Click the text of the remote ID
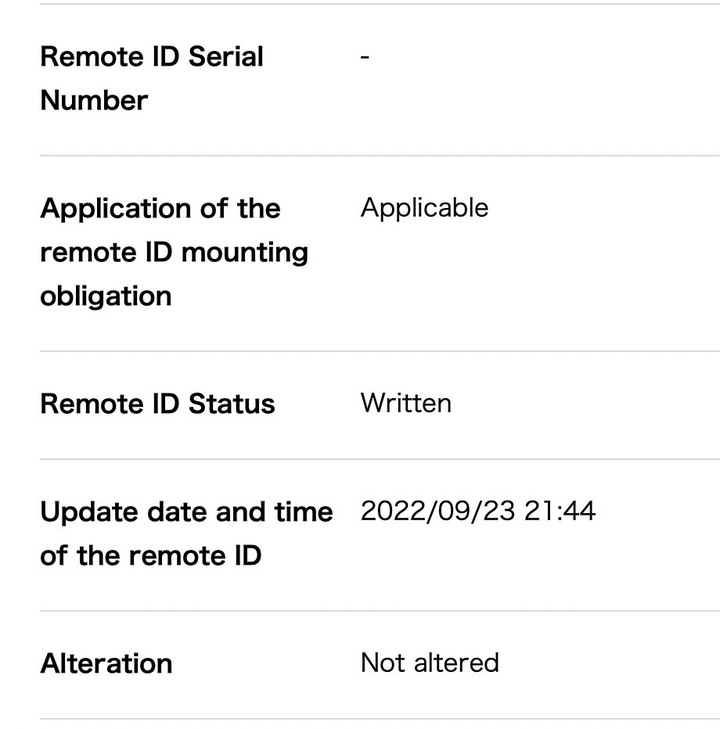The width and height of the screenshot is (720, 729). point(151,556)
